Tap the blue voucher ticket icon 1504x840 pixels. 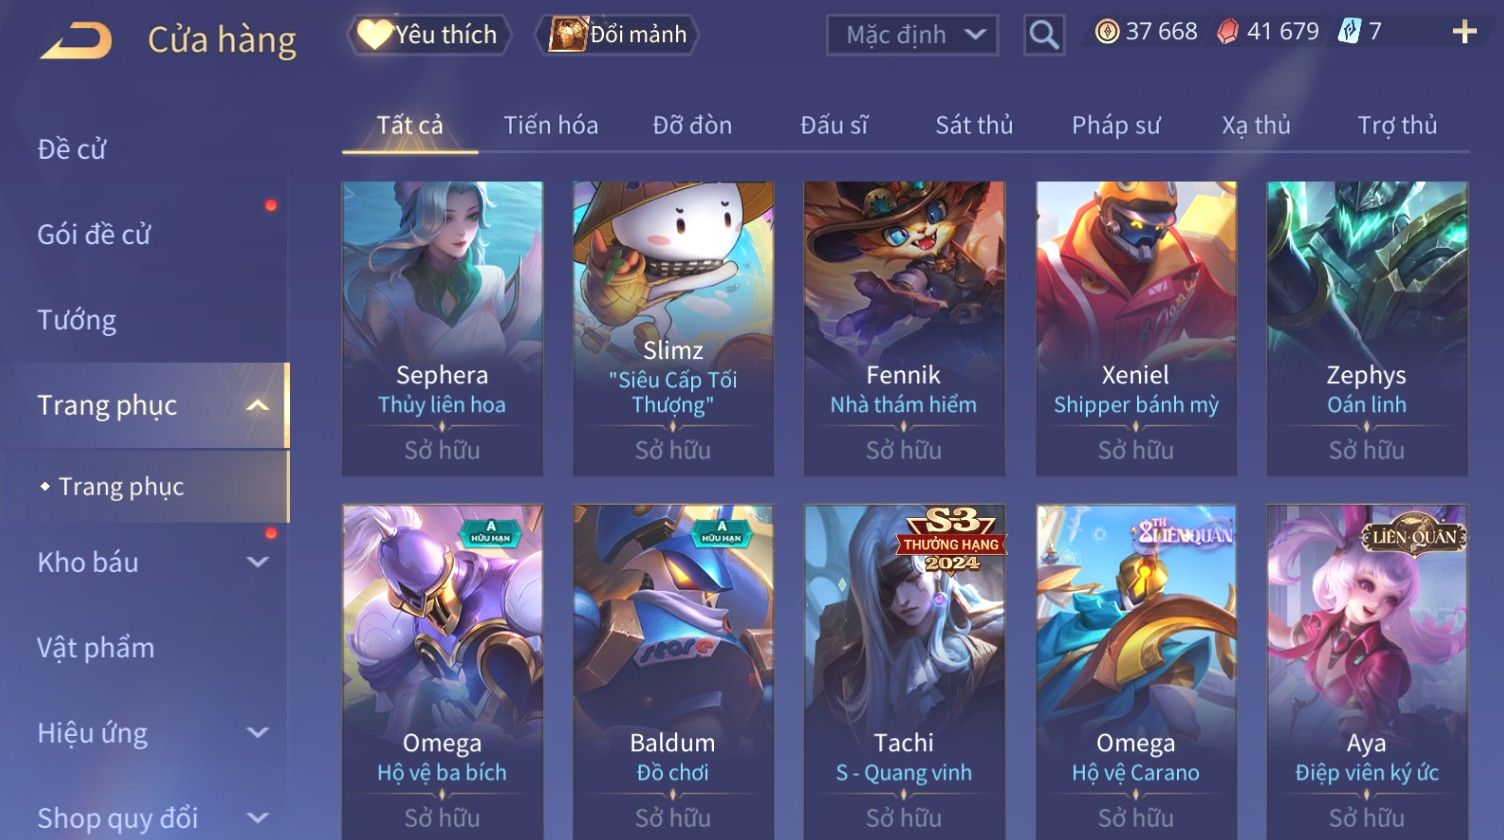[1349, 32]
